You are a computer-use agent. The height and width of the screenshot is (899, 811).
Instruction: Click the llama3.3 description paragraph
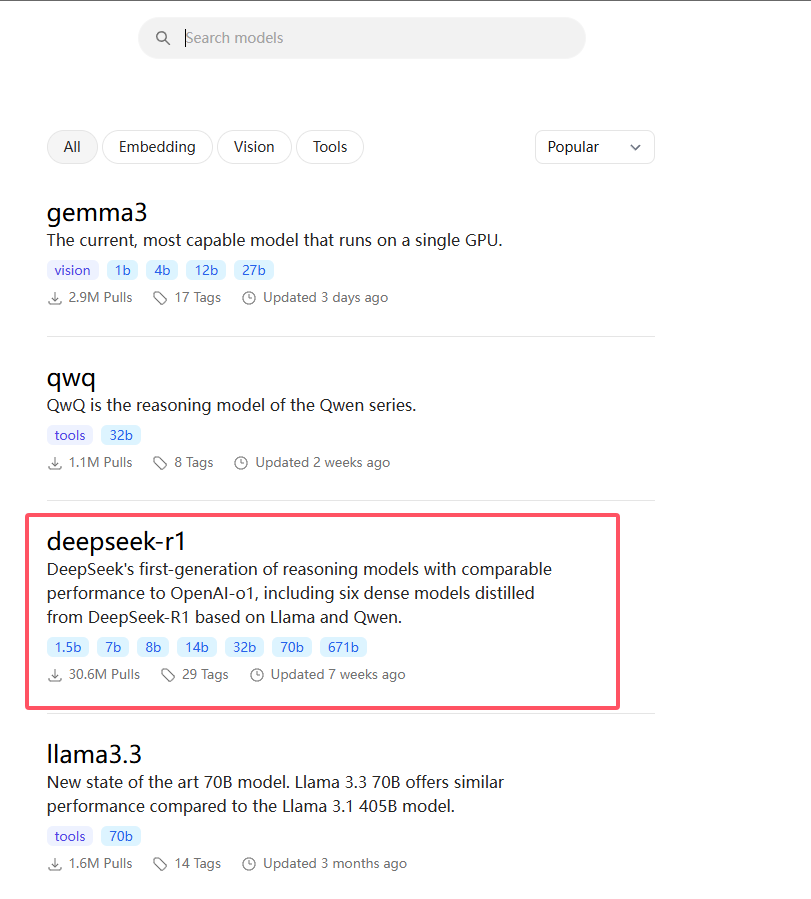(276, 795)
